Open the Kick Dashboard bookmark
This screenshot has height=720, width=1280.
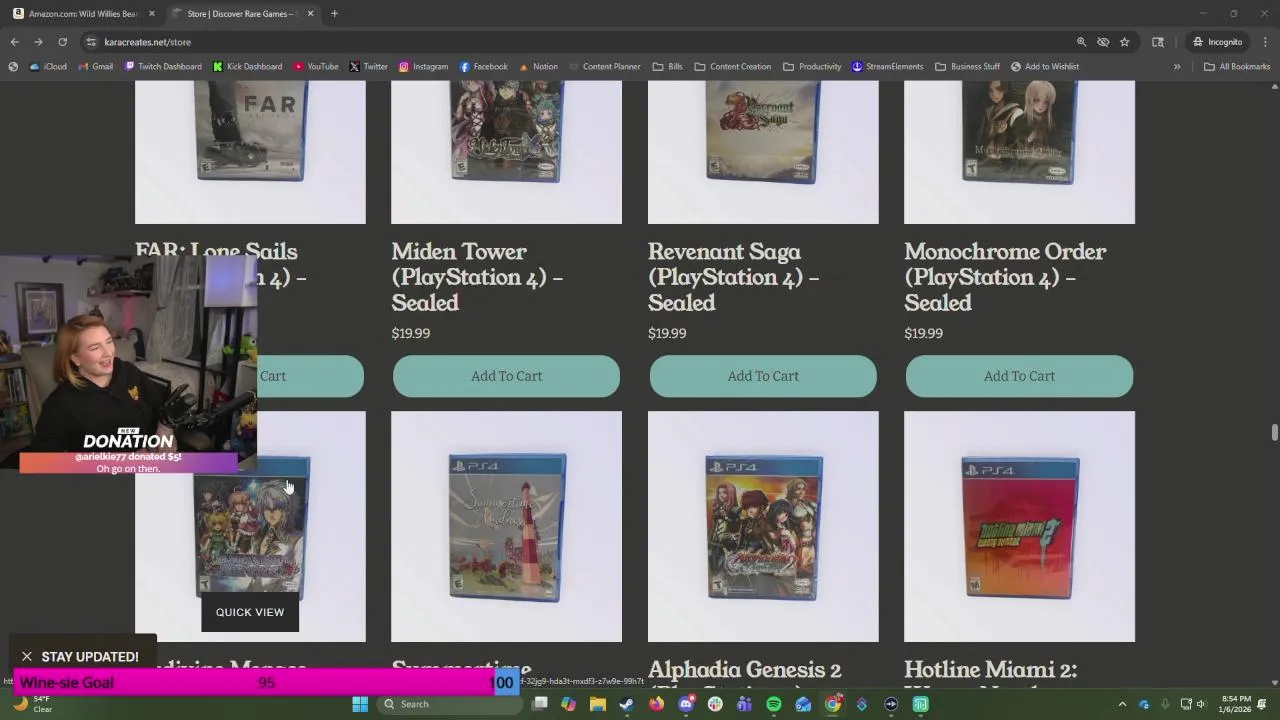(247, 67)
